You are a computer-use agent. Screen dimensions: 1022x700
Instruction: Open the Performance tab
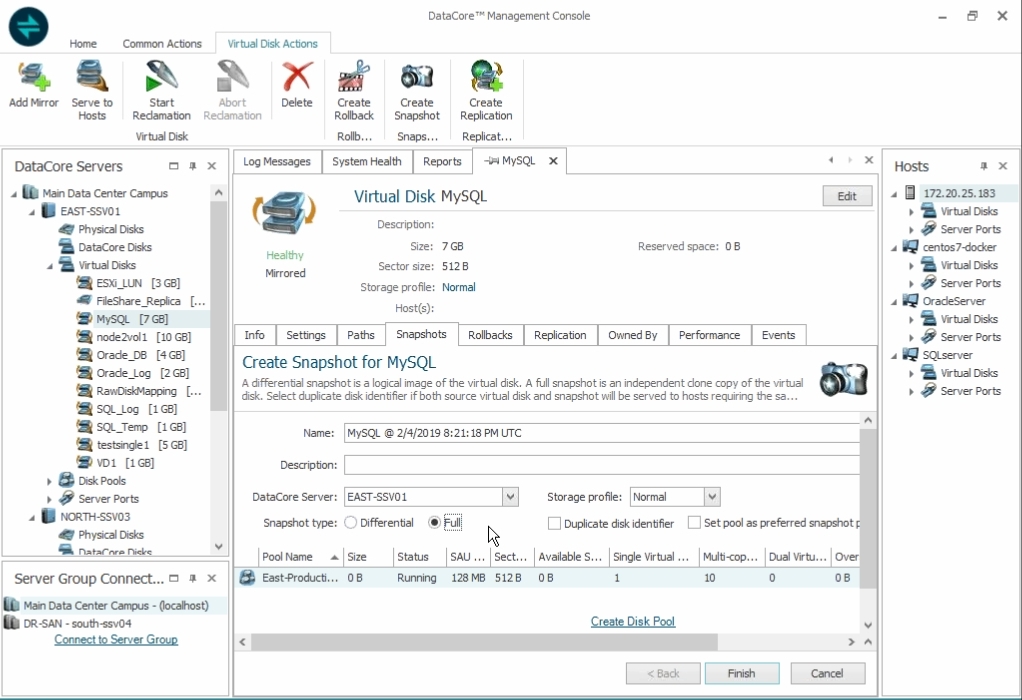point(709,335)
